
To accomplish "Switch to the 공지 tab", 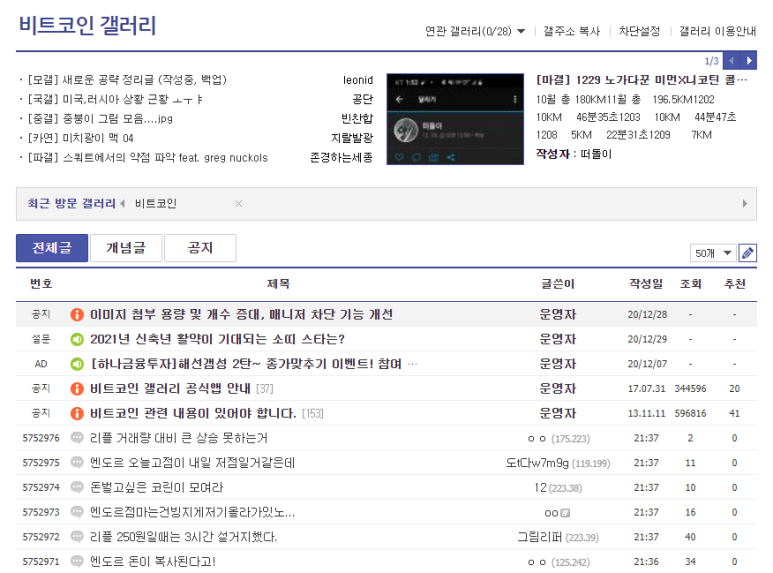I will [200, 248].
